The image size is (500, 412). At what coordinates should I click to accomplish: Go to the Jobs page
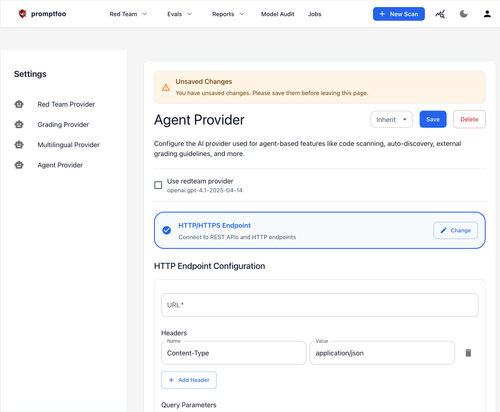(314, 14)
